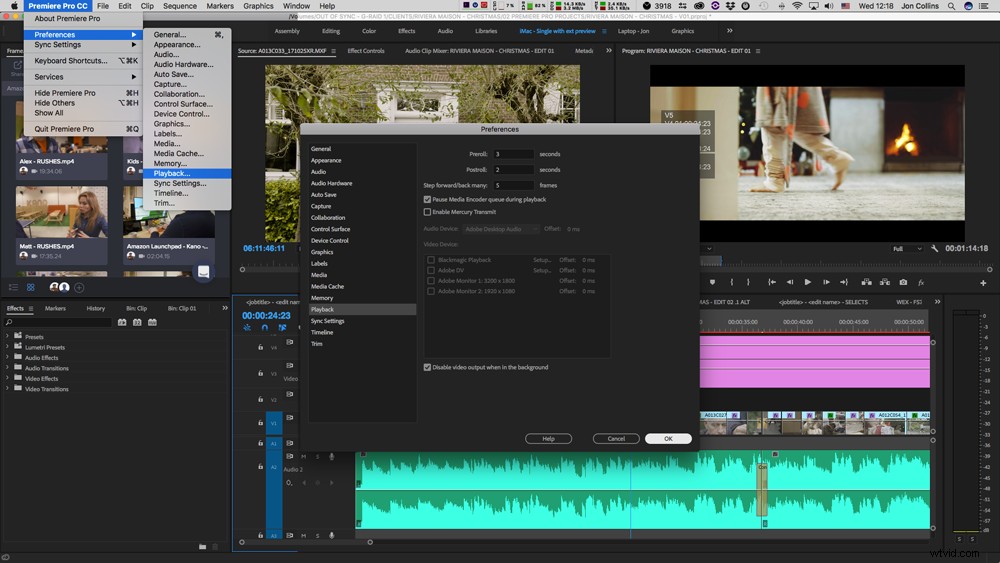Click the OK button in Preferences
The width and height of the screenshot is (1000, 563).
pyautogui.click(x=668, y=439)
